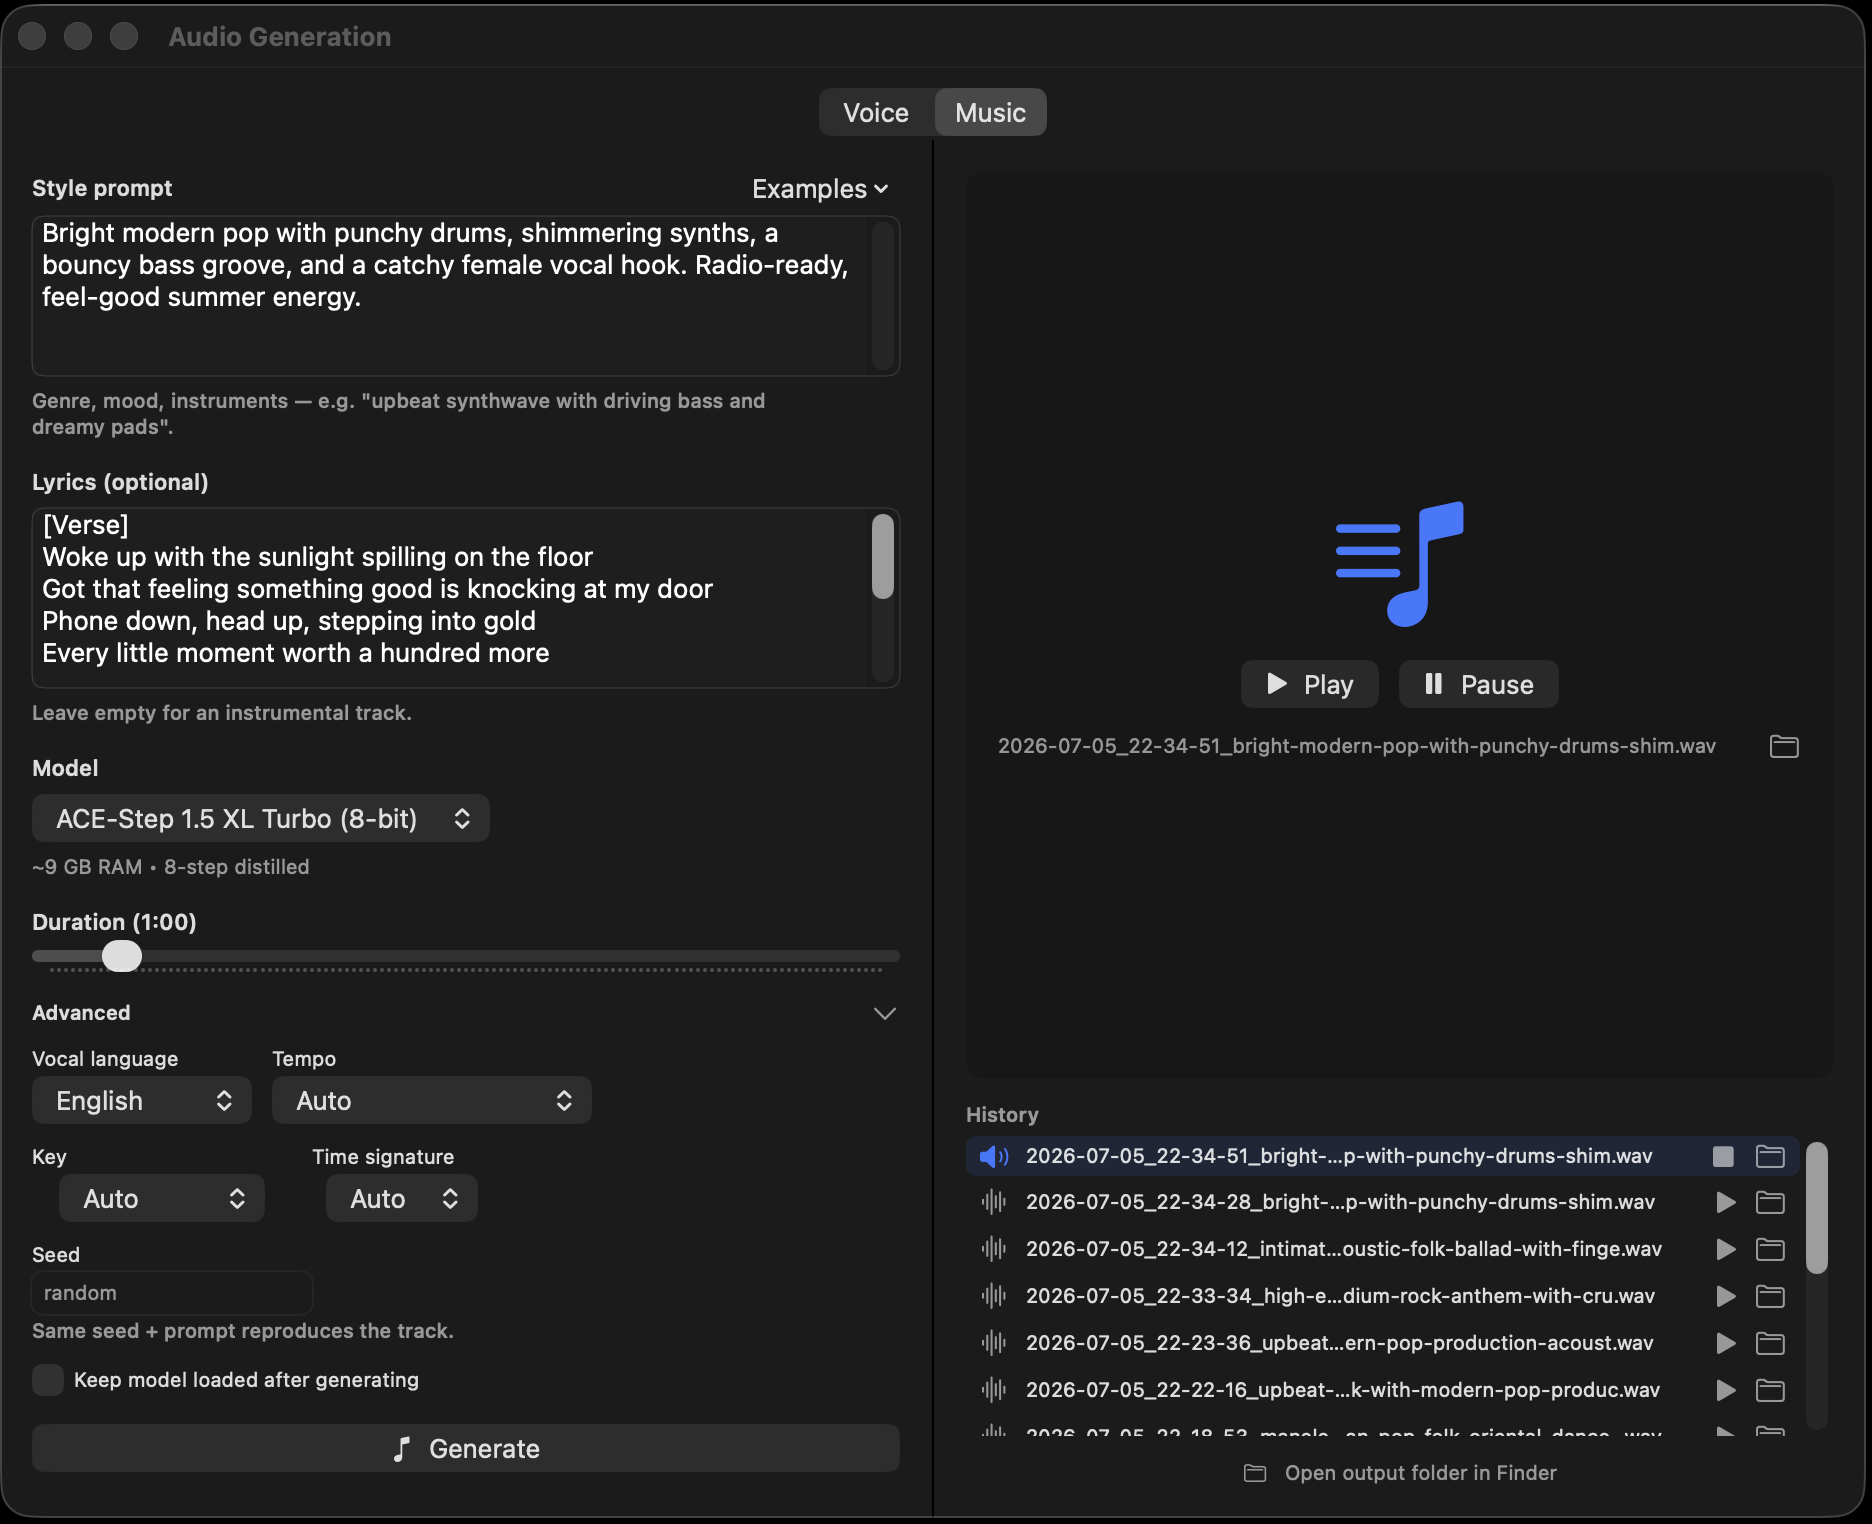Select history file 2026-07-05_22-34-12_intimat...oustic-folk-ballad-with-finge.wav
The width and height of the screenshot is (1872, 1524).
[1344, 1249]
